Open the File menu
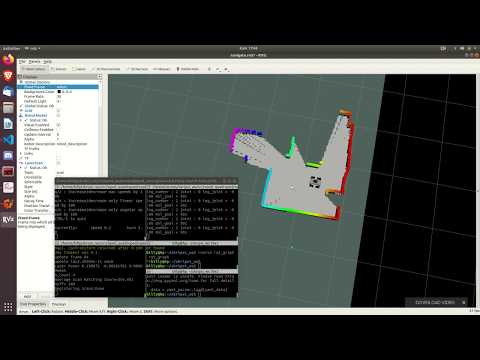 22,62
